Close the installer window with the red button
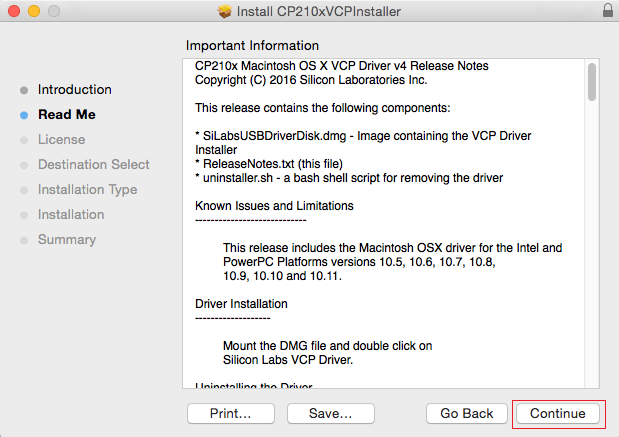The height and width of the screenshot is (437, 619). click(x=14, y=12)
